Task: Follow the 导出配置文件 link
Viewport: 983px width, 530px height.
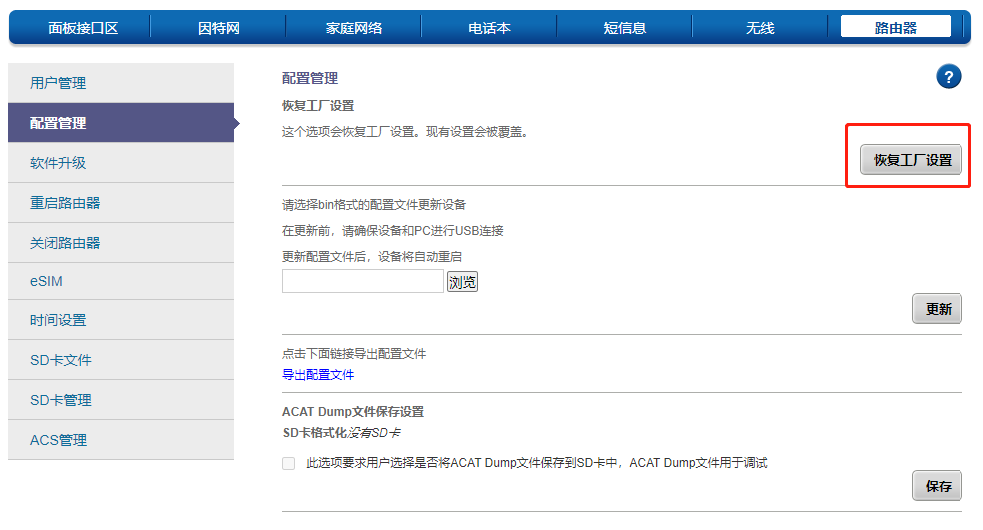Action: (x=318, y=375)
